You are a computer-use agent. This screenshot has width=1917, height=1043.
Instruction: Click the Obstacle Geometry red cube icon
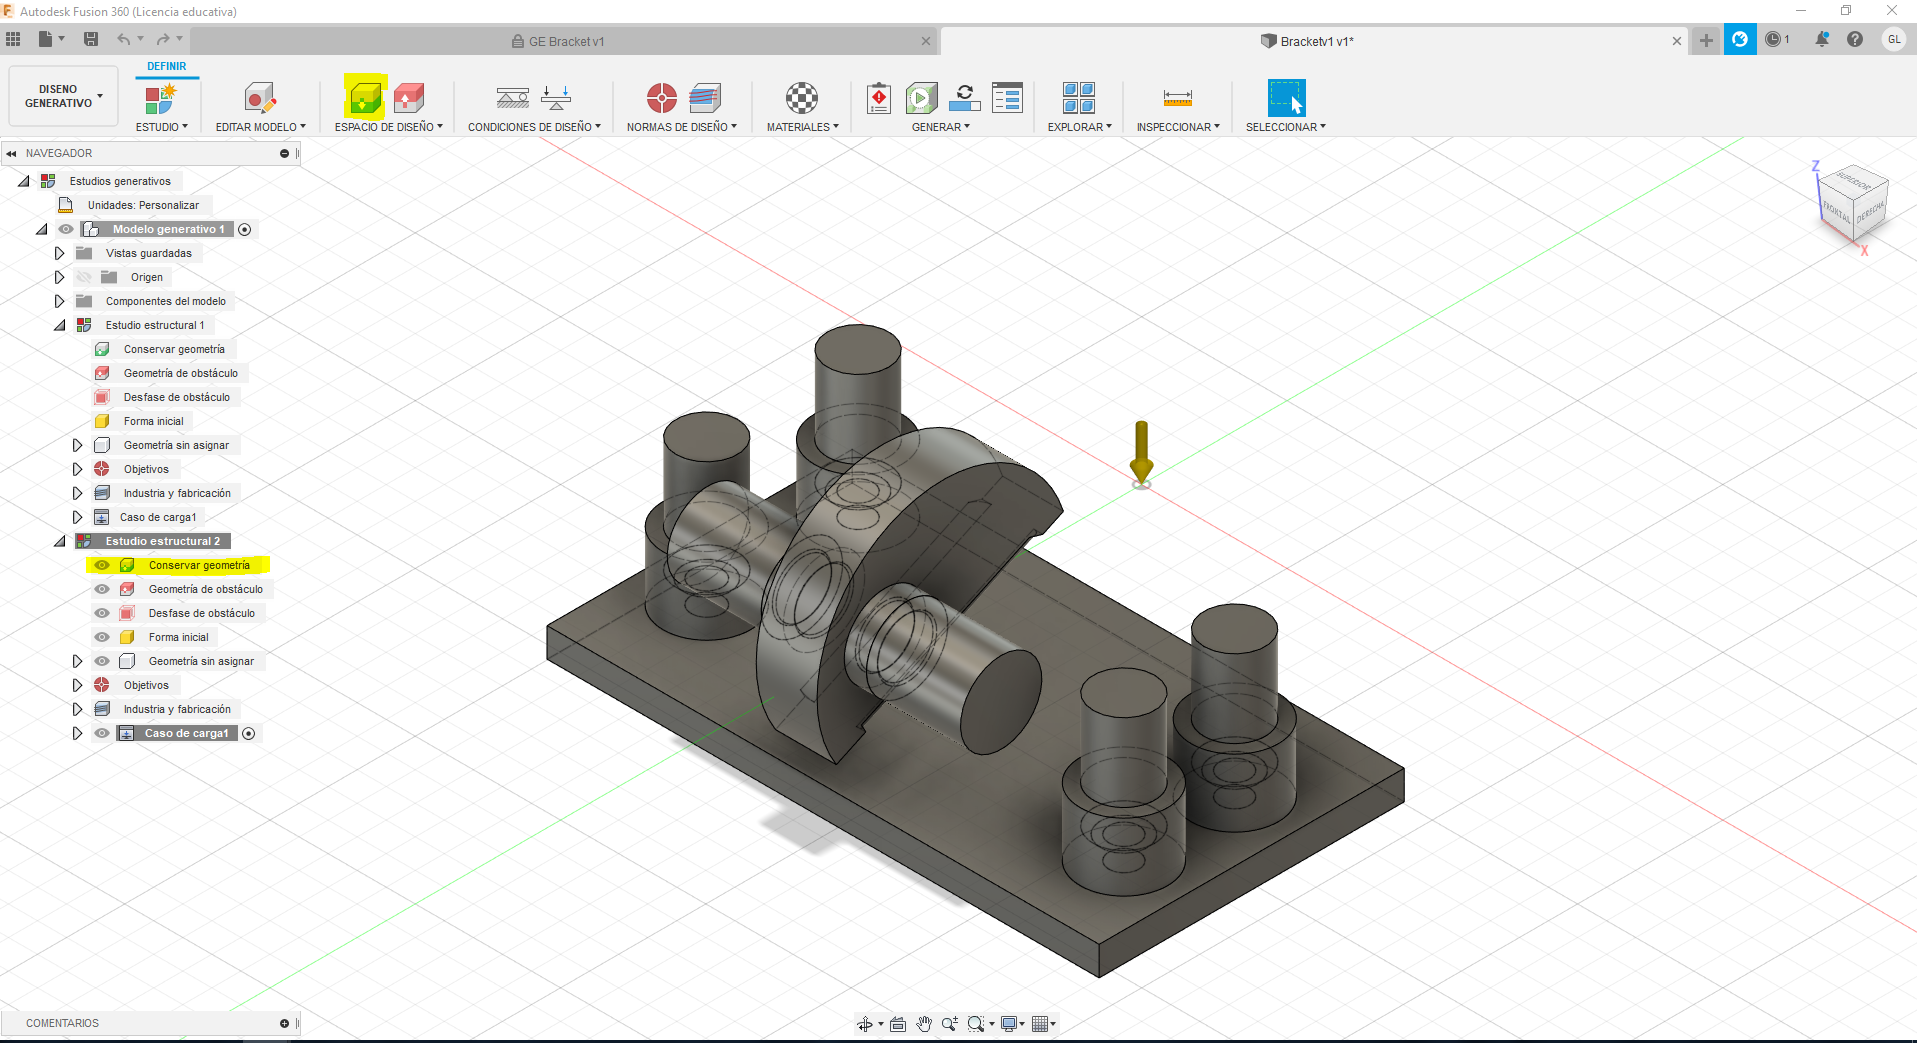pos(409,98)
